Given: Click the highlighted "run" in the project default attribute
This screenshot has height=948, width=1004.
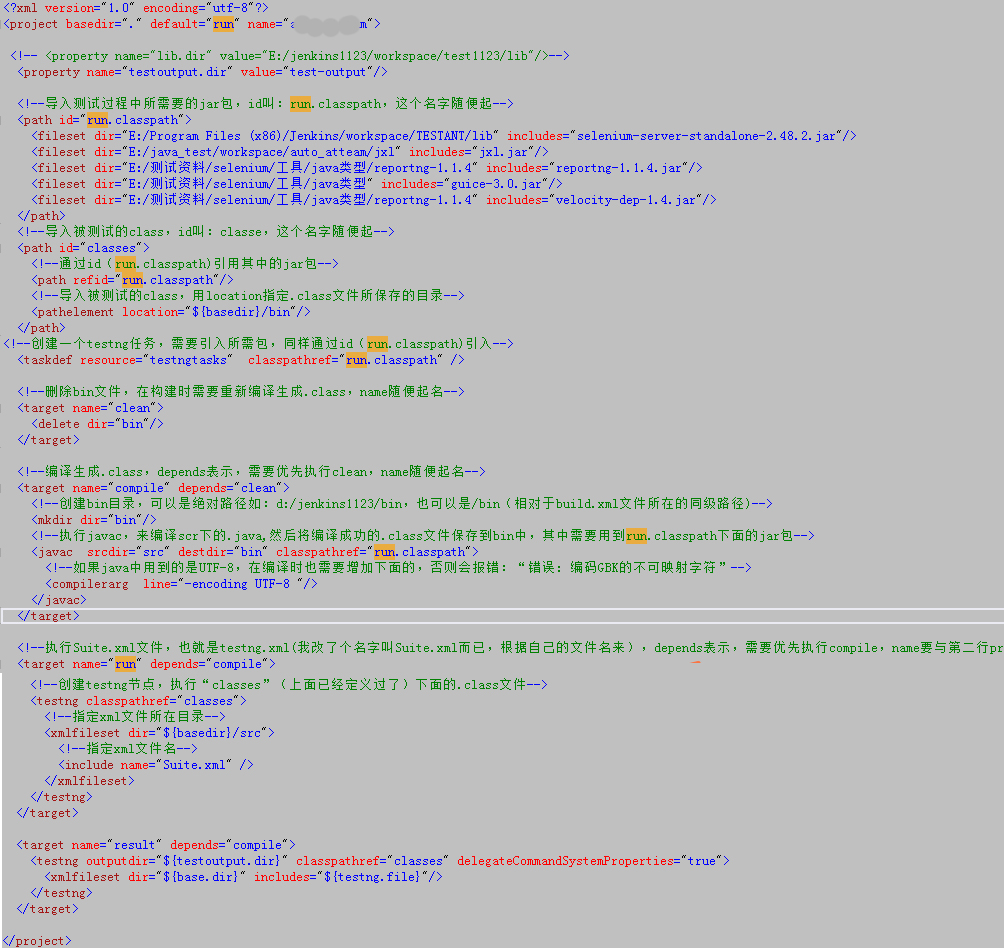Looking at the screenshot, I should tap(223, 23).
